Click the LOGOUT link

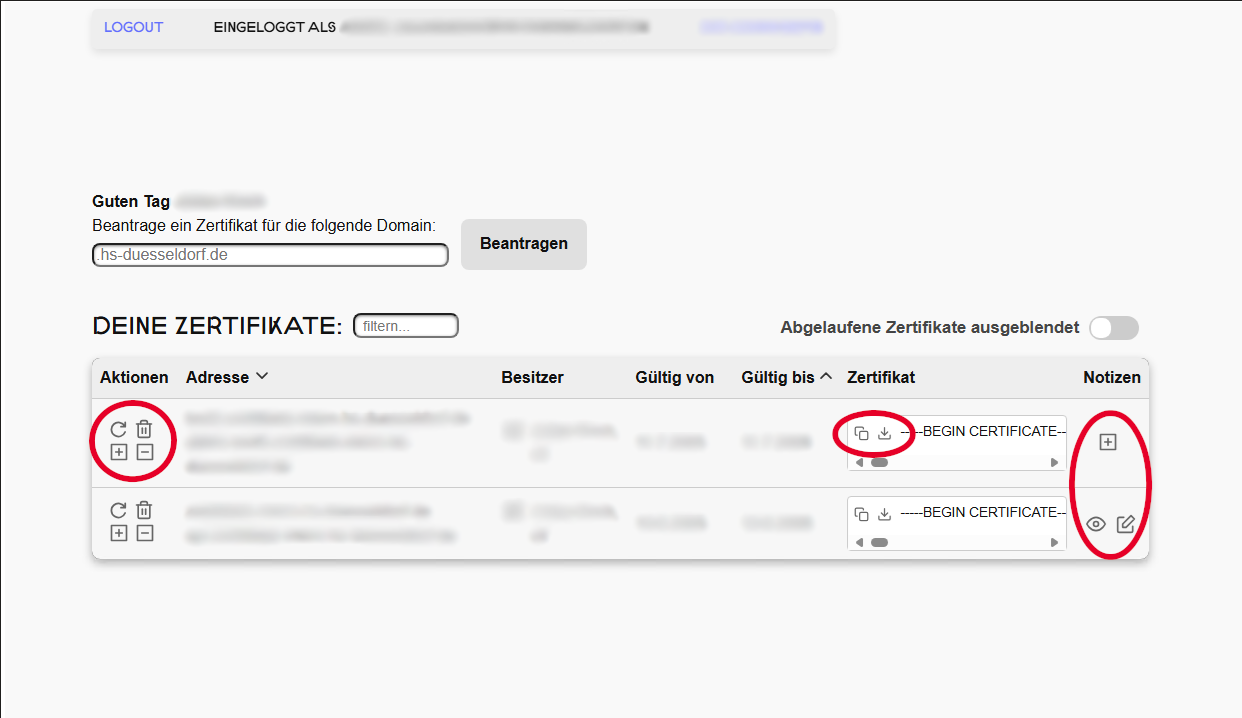[133, 27]
